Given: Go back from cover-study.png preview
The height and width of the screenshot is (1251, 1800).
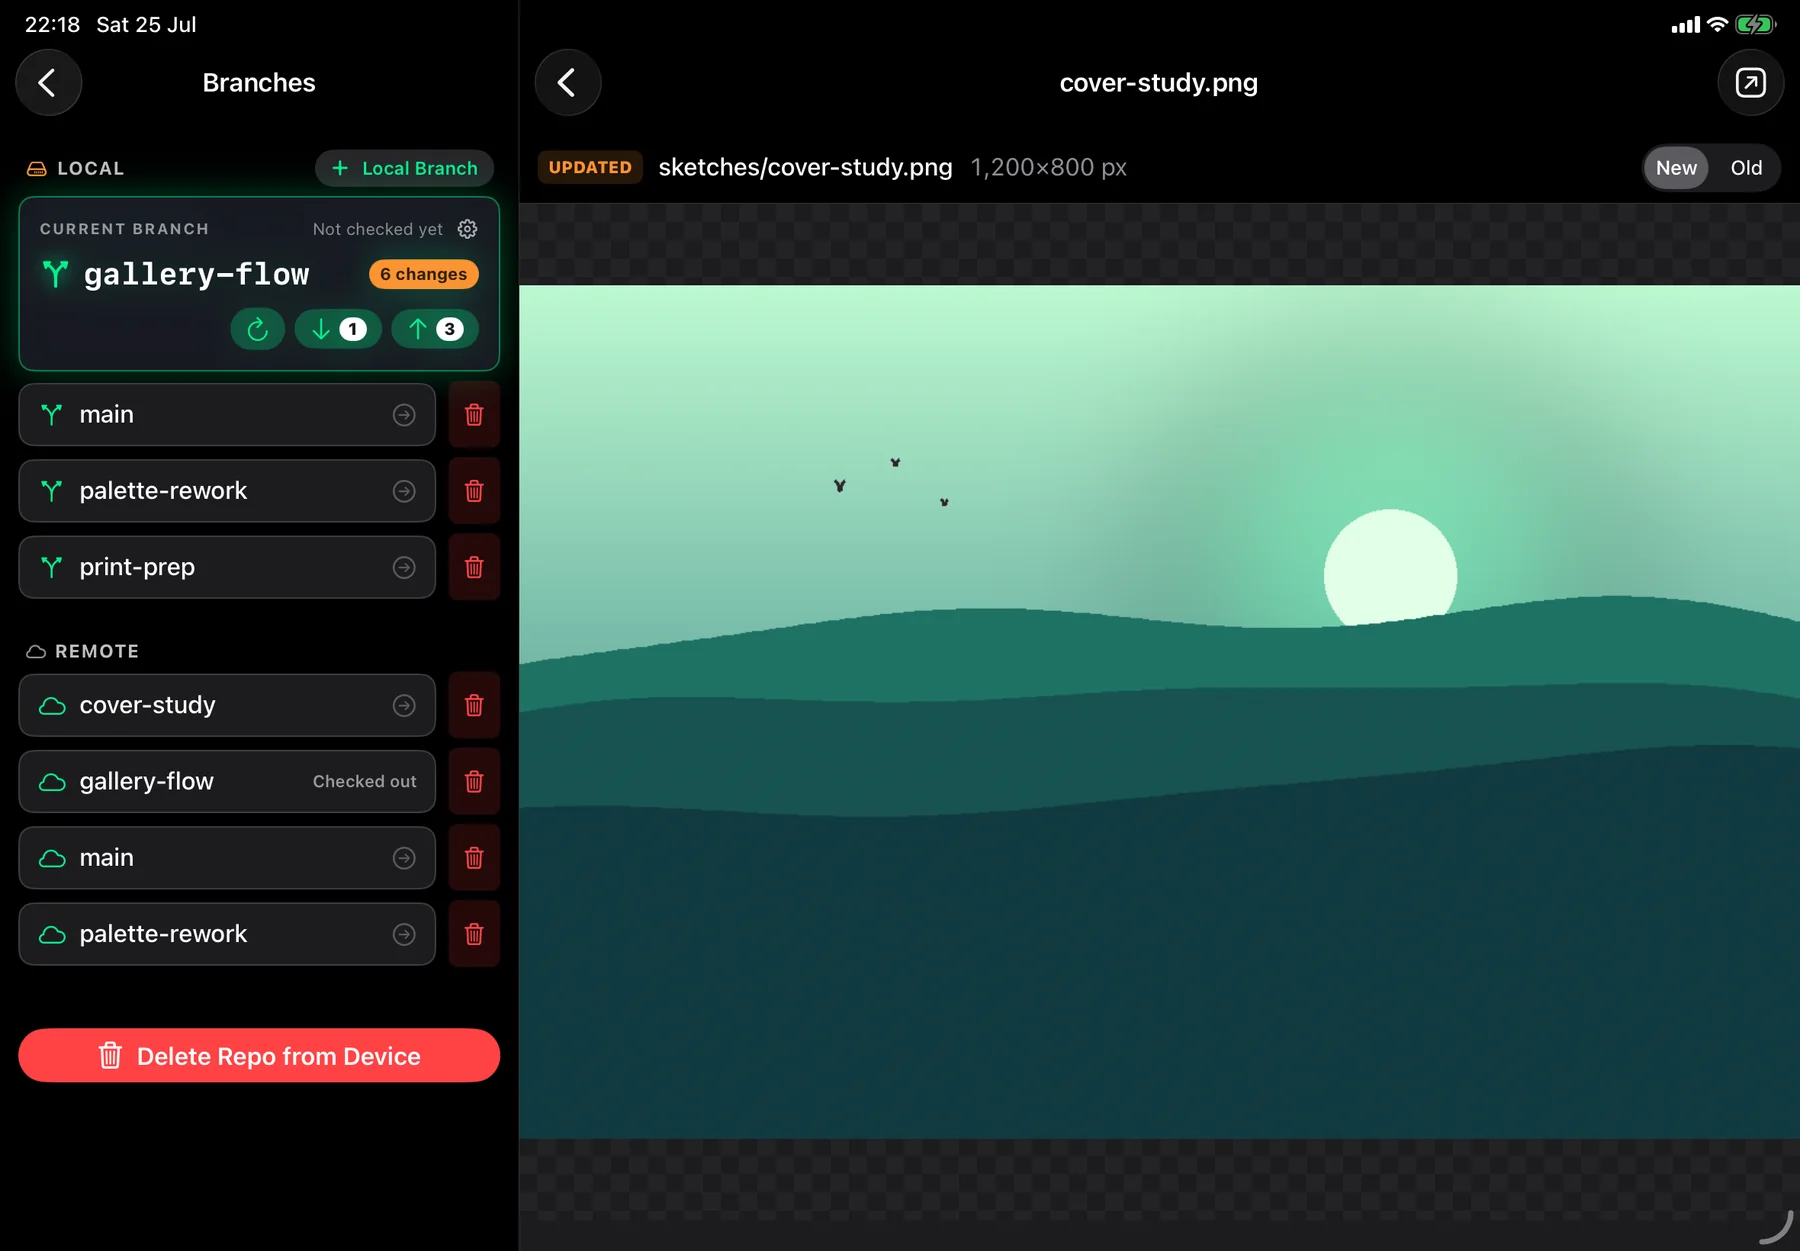Looking at the screenshot, I should click(567, 82).
